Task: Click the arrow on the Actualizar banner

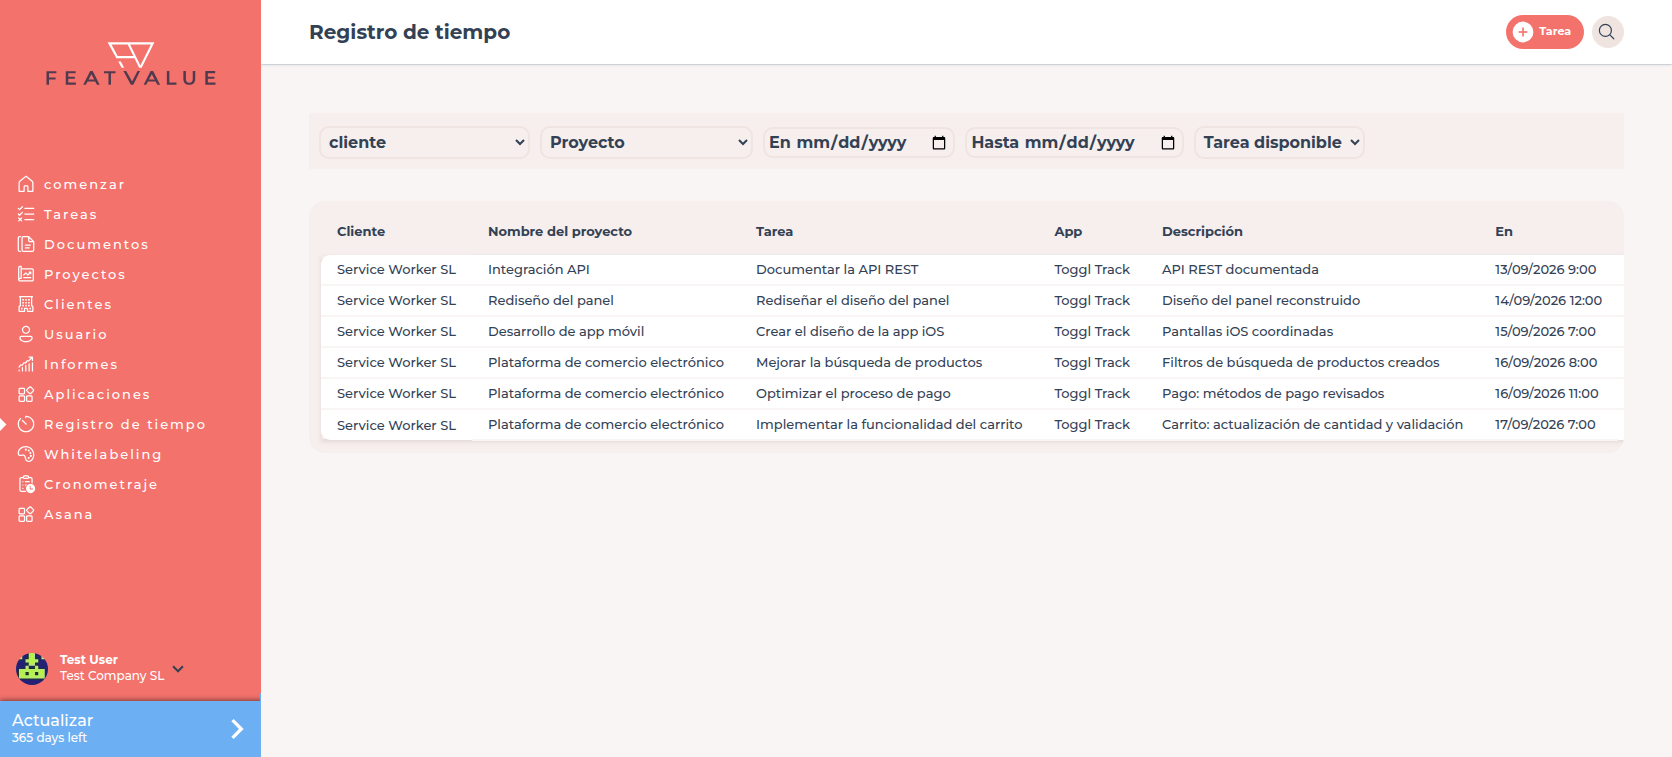Action: coord(237,729)
